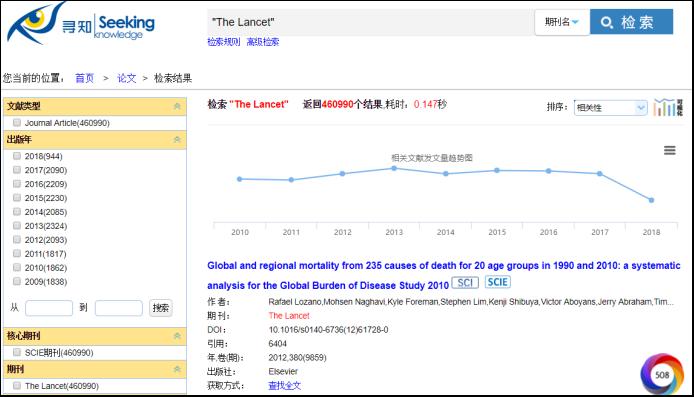
Task: Open the 排序 相关性 sort dropdown
Action: (610, 108)
